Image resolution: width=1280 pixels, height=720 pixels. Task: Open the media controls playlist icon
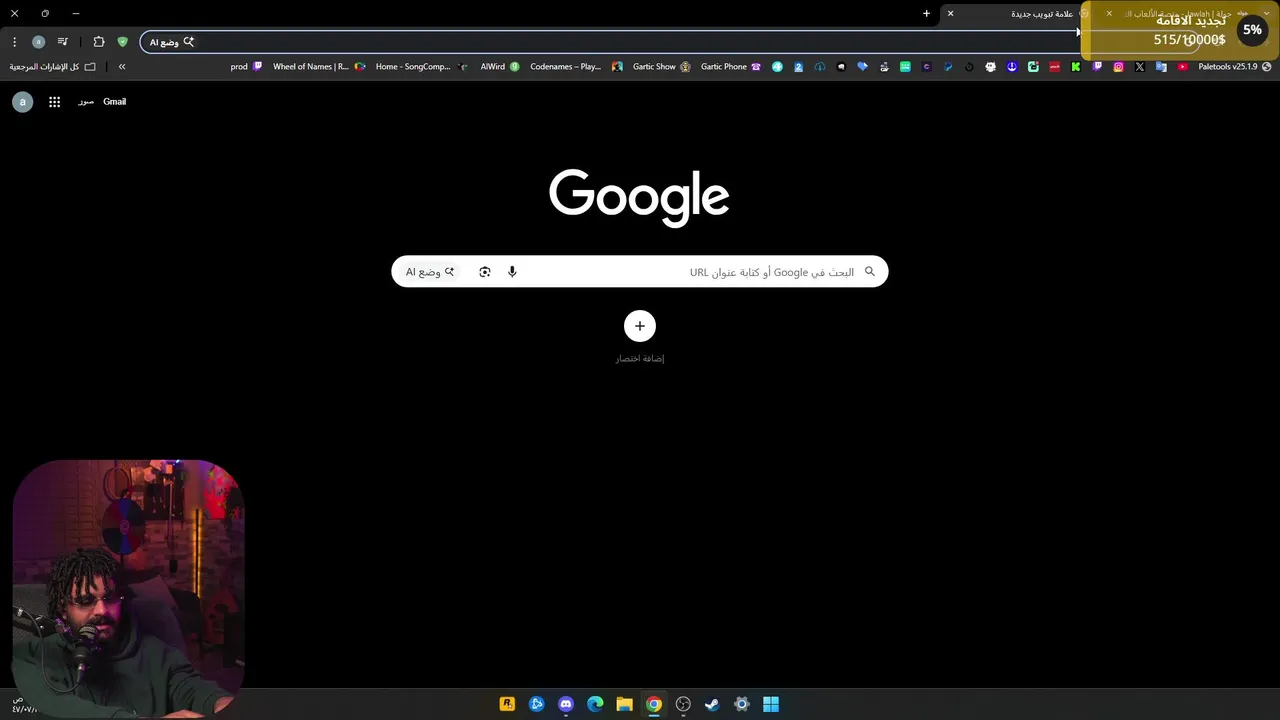pyautogui.click(x=63, y=42)
